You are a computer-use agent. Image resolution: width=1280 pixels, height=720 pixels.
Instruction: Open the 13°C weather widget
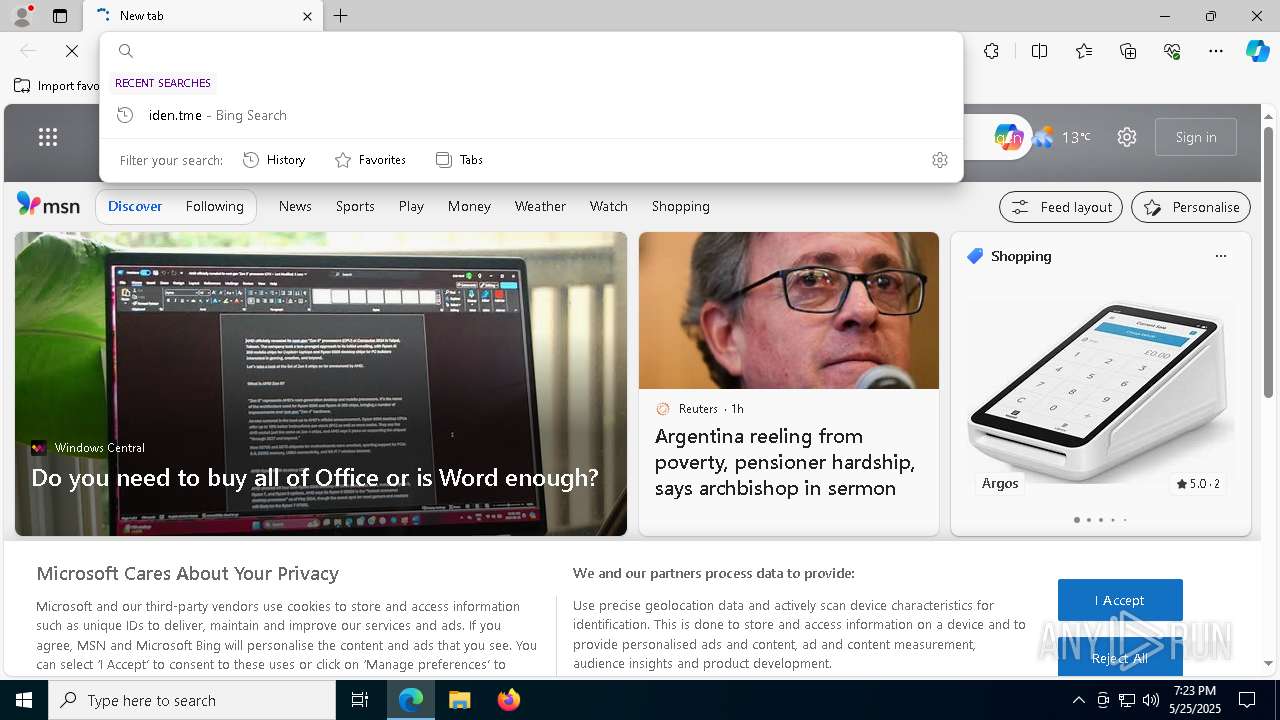[1062, 137]
